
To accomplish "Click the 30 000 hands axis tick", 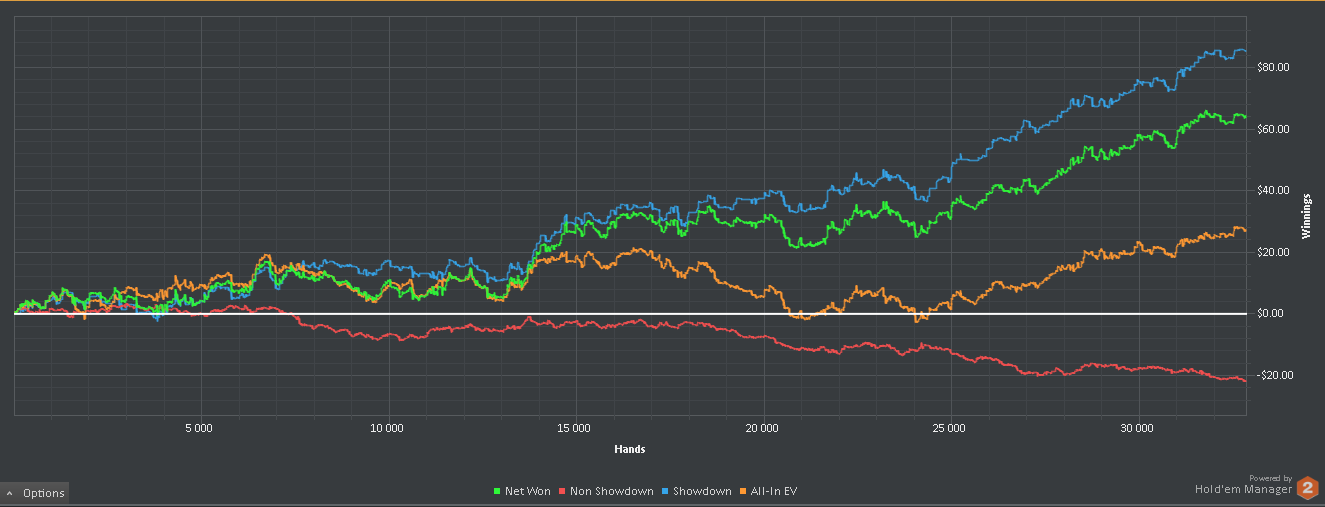I will [1137, 428].
